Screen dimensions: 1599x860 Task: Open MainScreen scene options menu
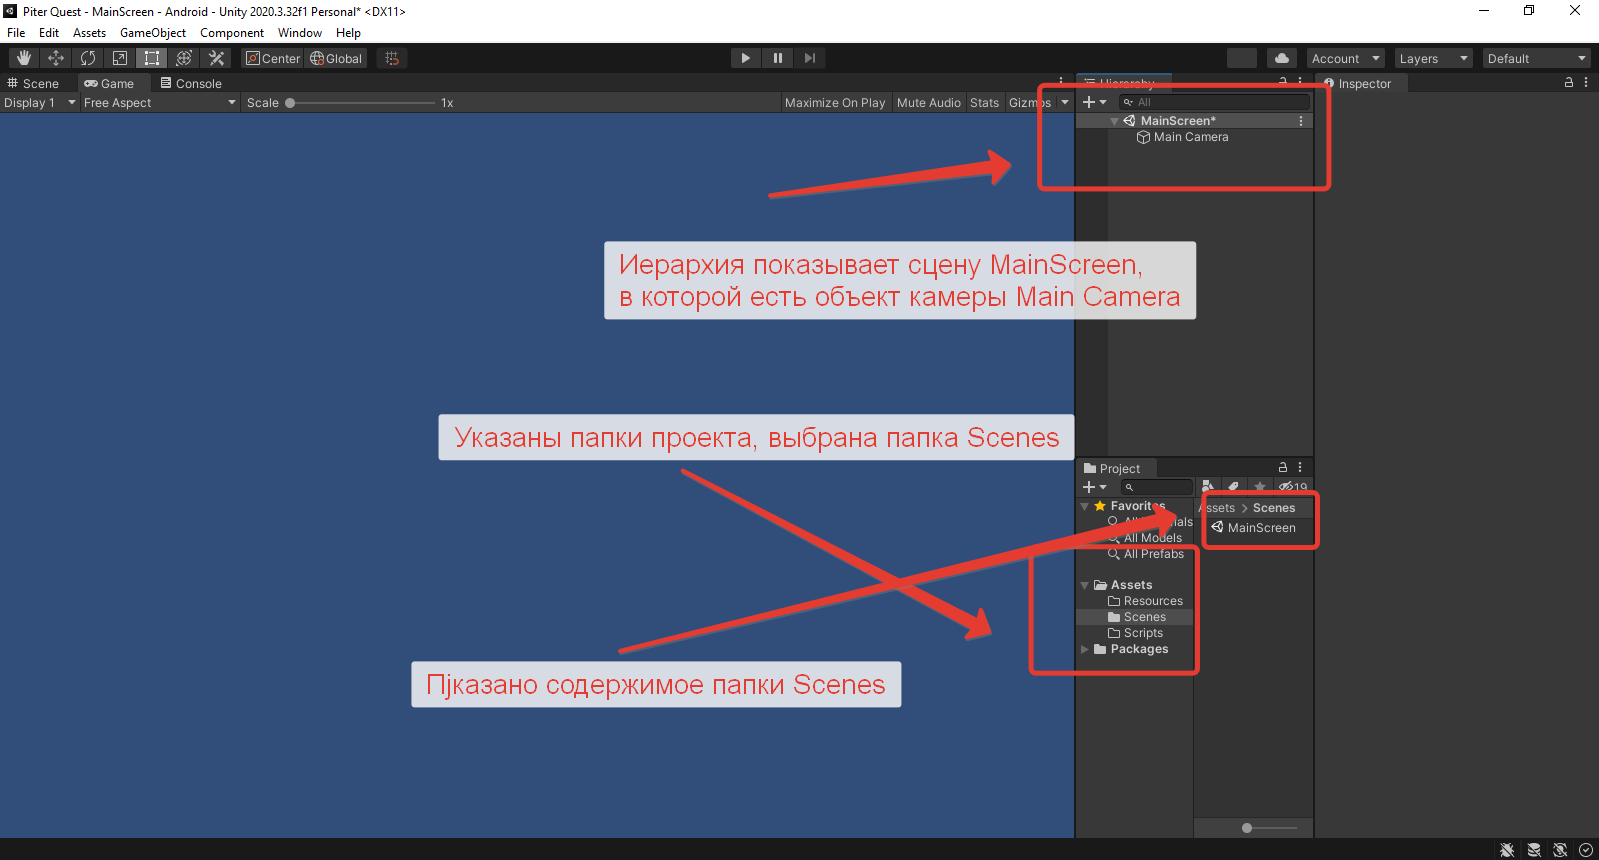(1301, 120)
